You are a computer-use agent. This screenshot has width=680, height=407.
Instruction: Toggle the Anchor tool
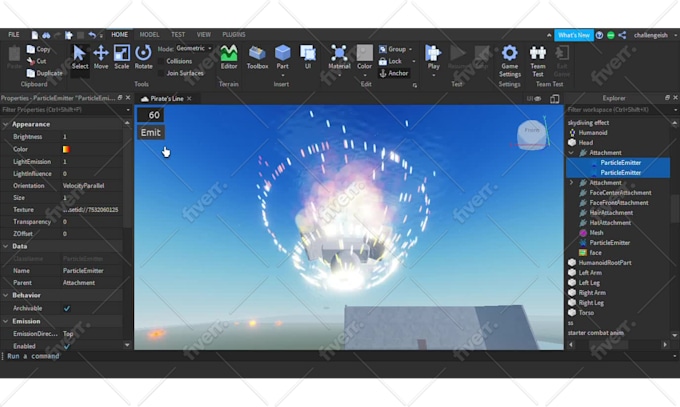pos(394,73)
